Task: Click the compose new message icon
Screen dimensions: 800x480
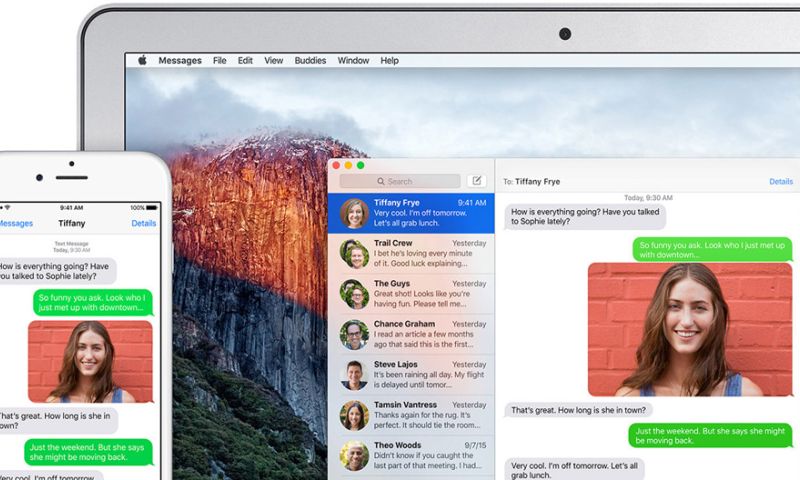Action: click(477, 181)
